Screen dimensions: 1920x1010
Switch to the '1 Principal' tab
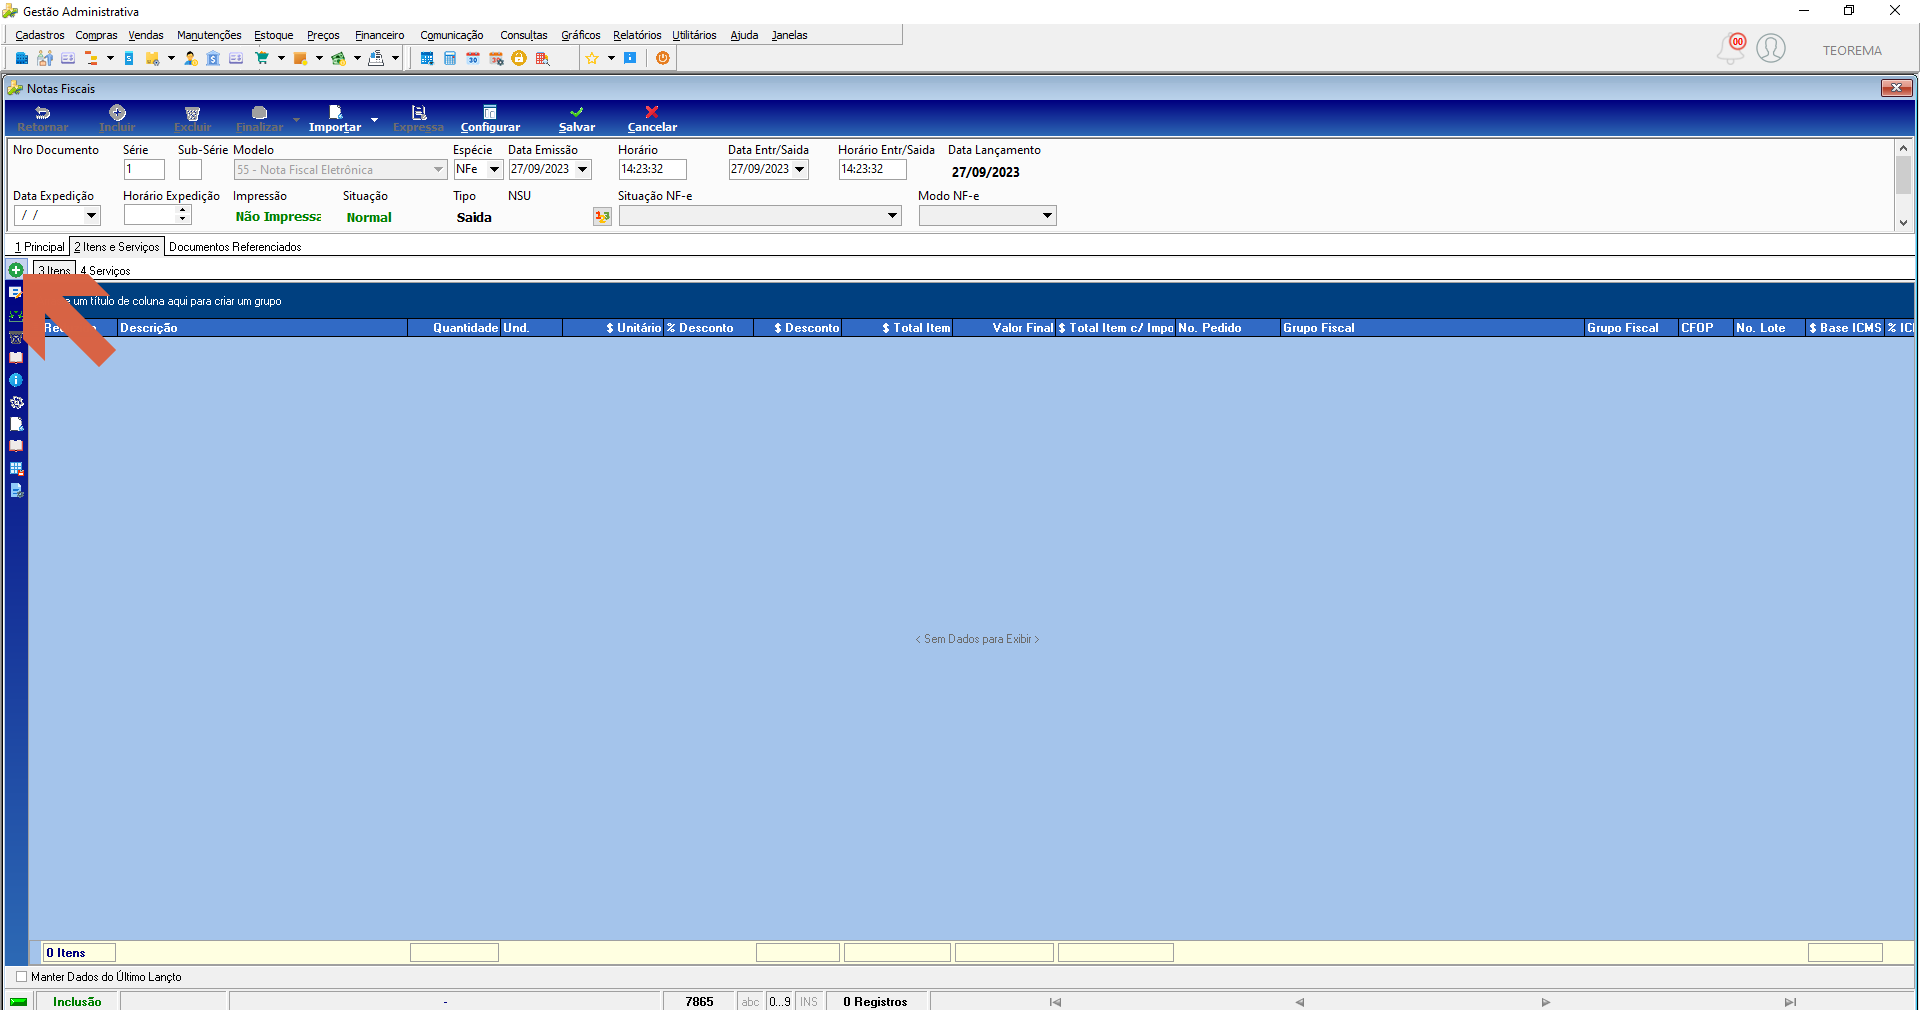pos(40,247)
